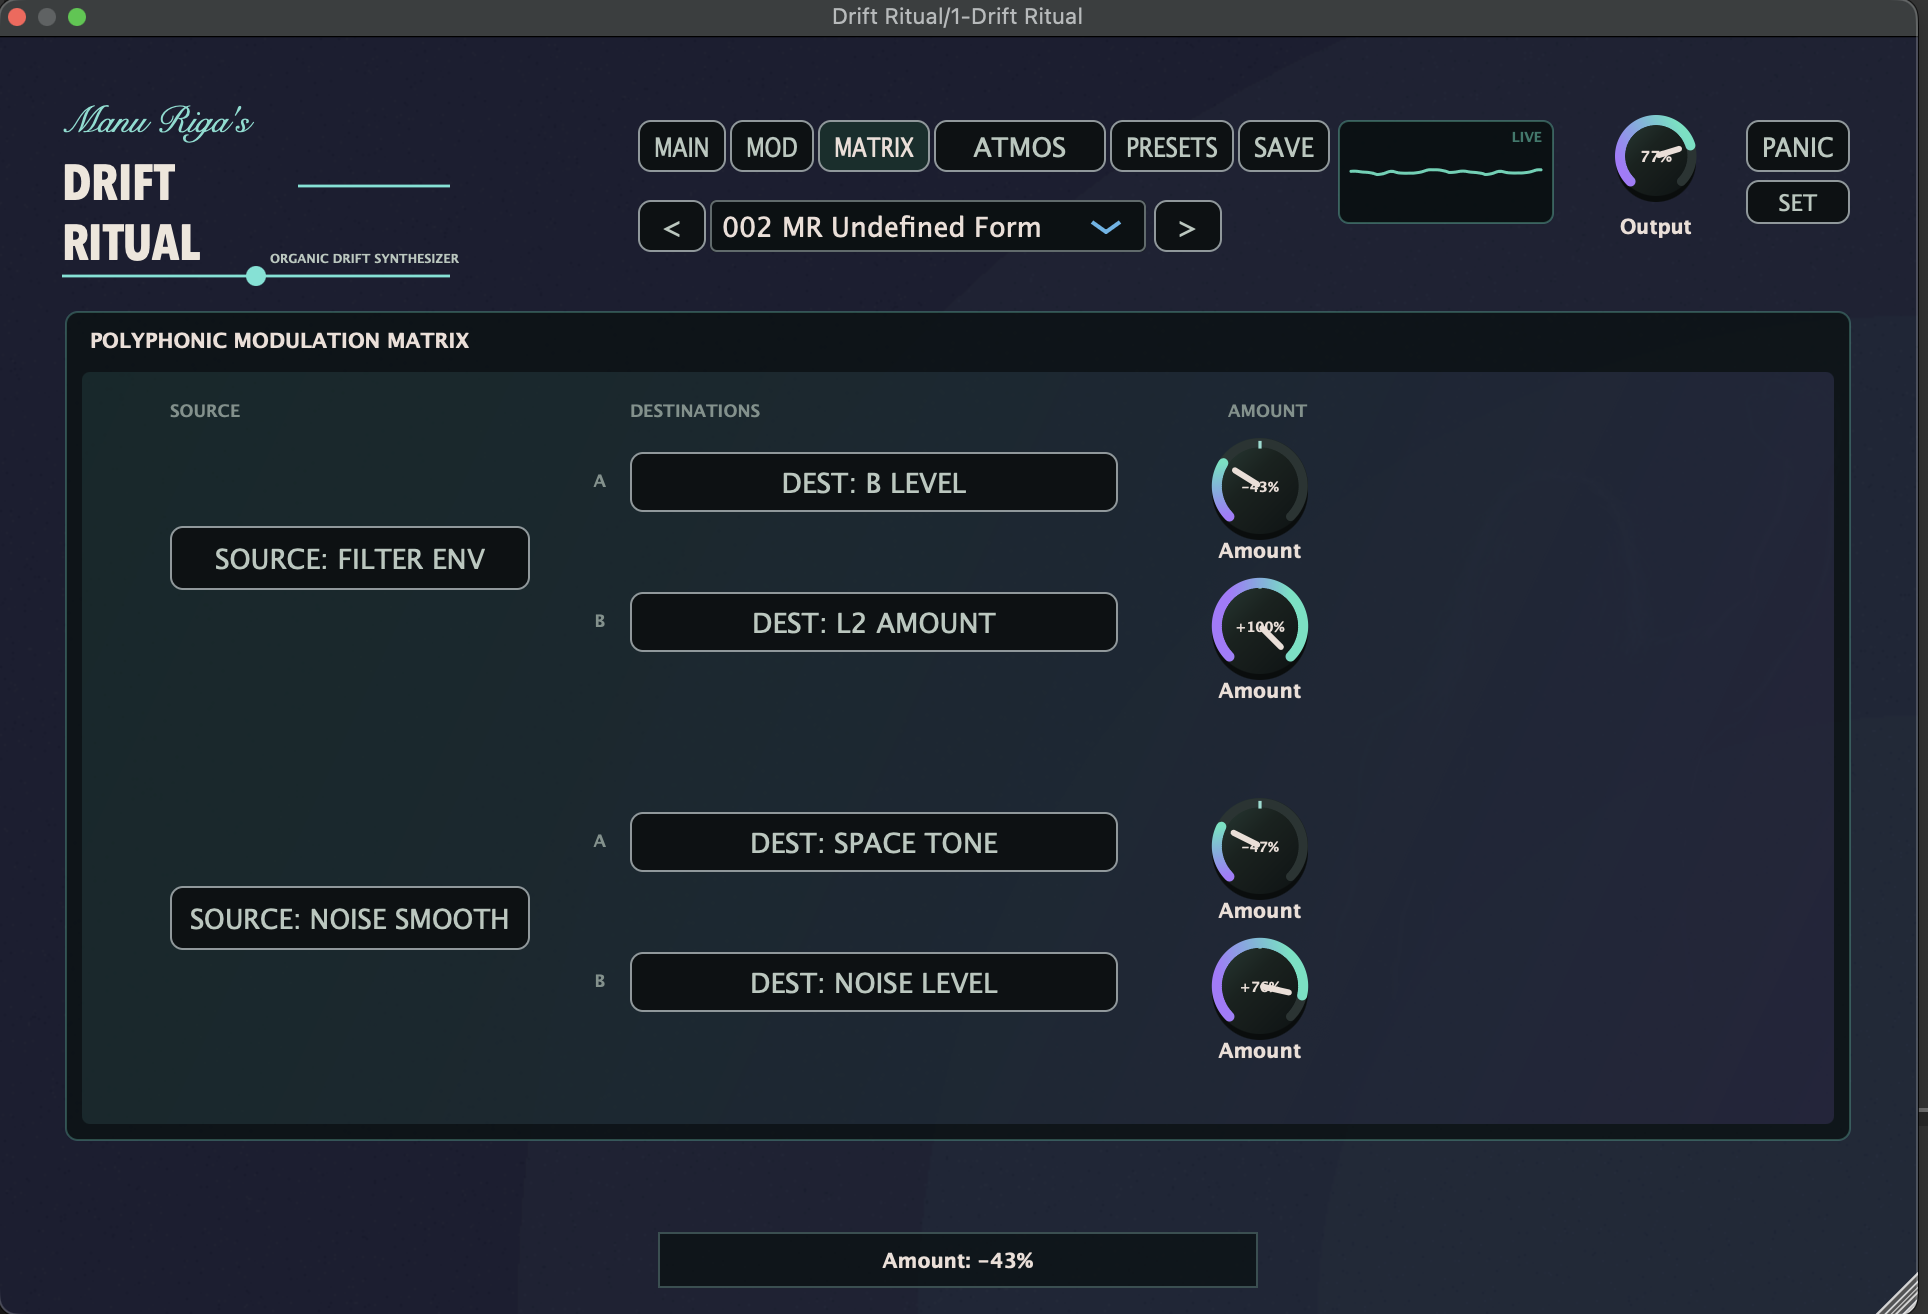
Task: Click the +76% Amount knob for NOISE LEVEL
Action: pos(1259,987)
